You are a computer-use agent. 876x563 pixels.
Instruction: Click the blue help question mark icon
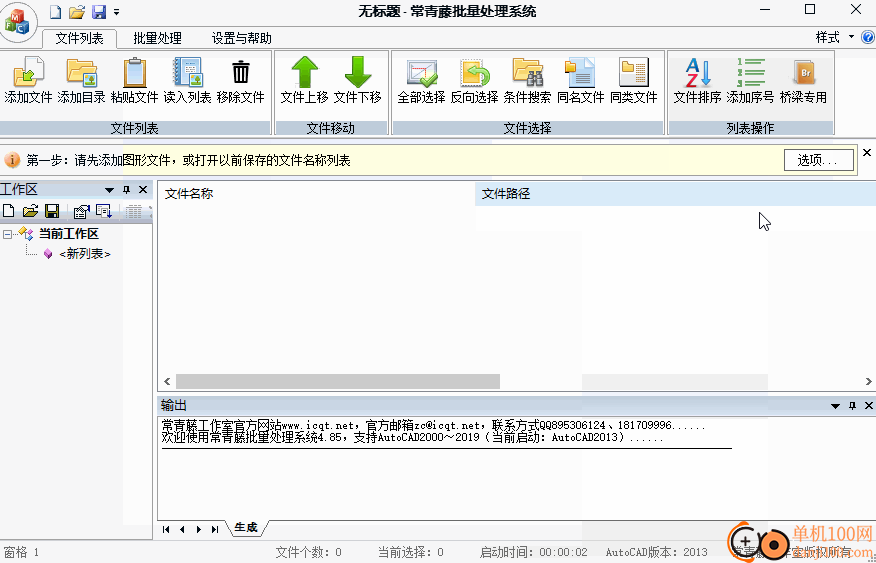coord(868,37)
